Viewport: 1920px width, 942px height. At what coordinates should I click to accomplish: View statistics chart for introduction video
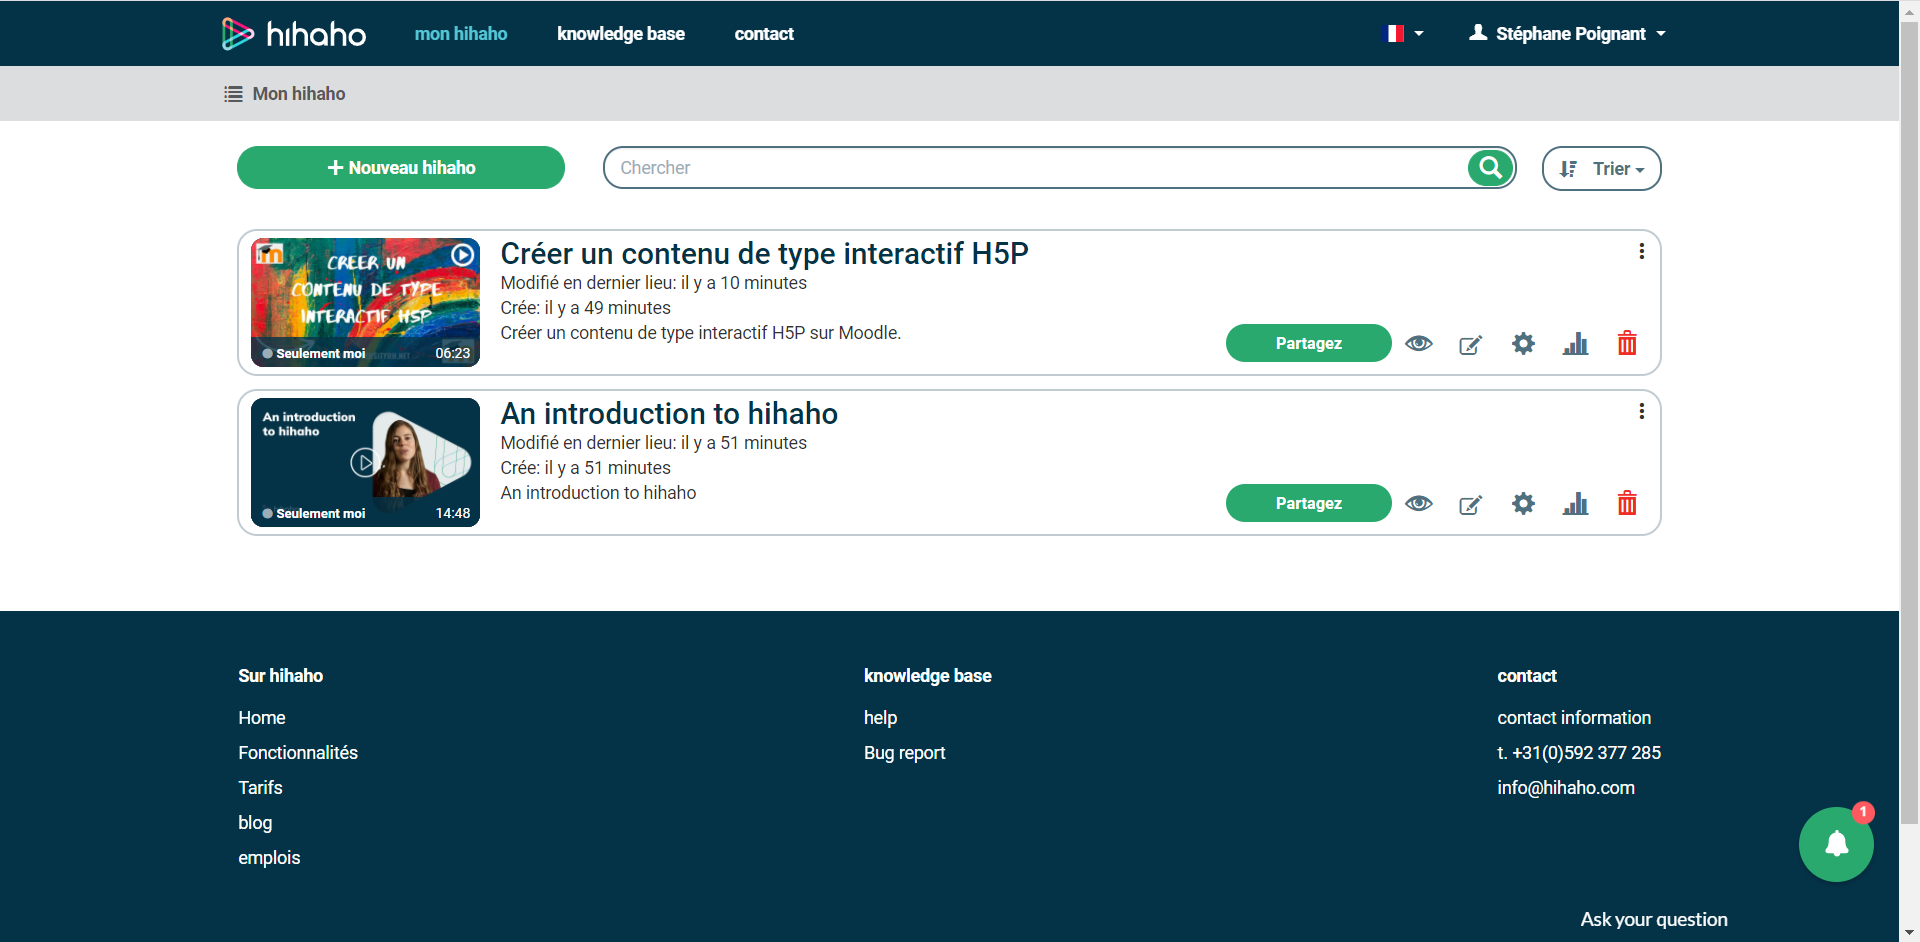pyautogui.click(x=1575, y=504)
